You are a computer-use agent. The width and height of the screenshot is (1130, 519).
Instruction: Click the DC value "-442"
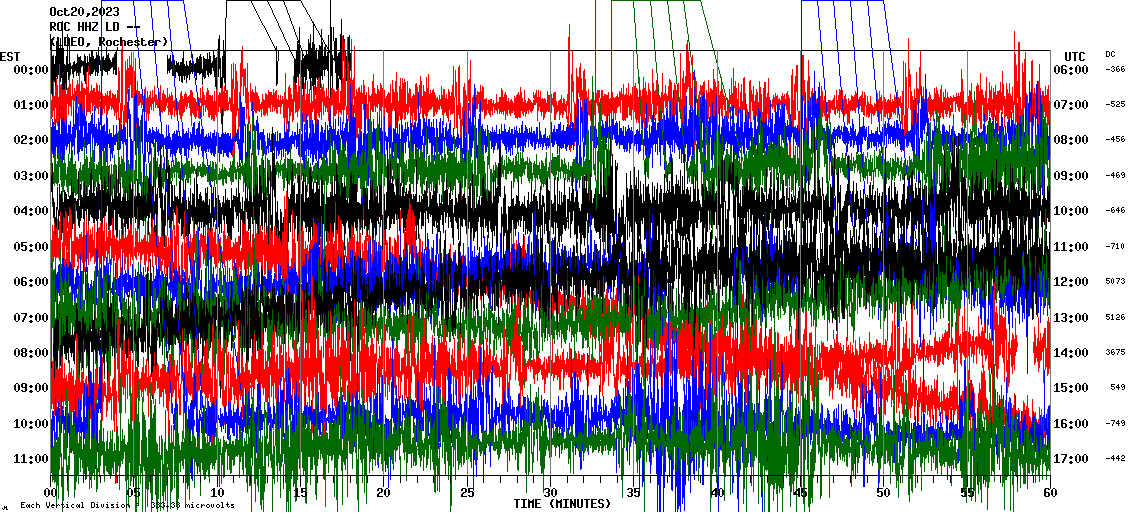[1116, 458]
